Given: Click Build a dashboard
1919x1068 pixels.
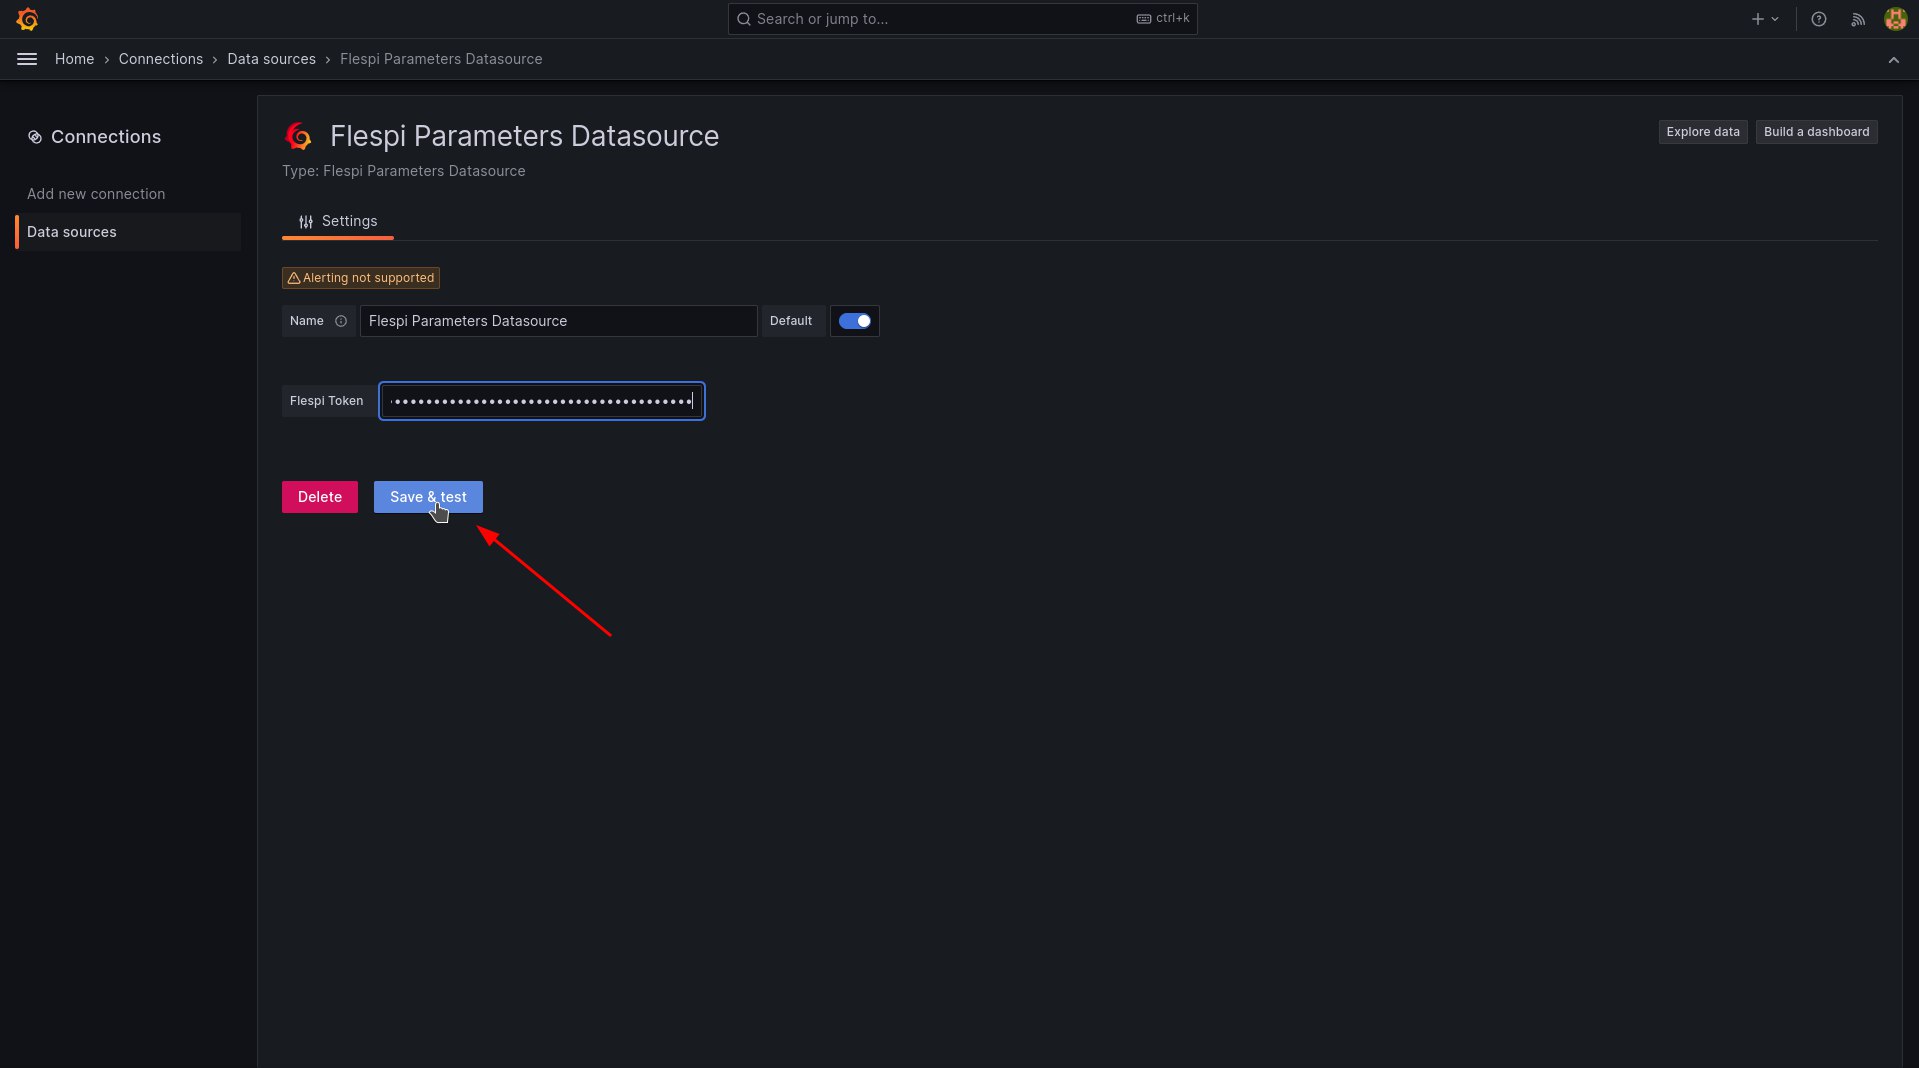Looking at the screenshot, I should (x=1816, y=131).
